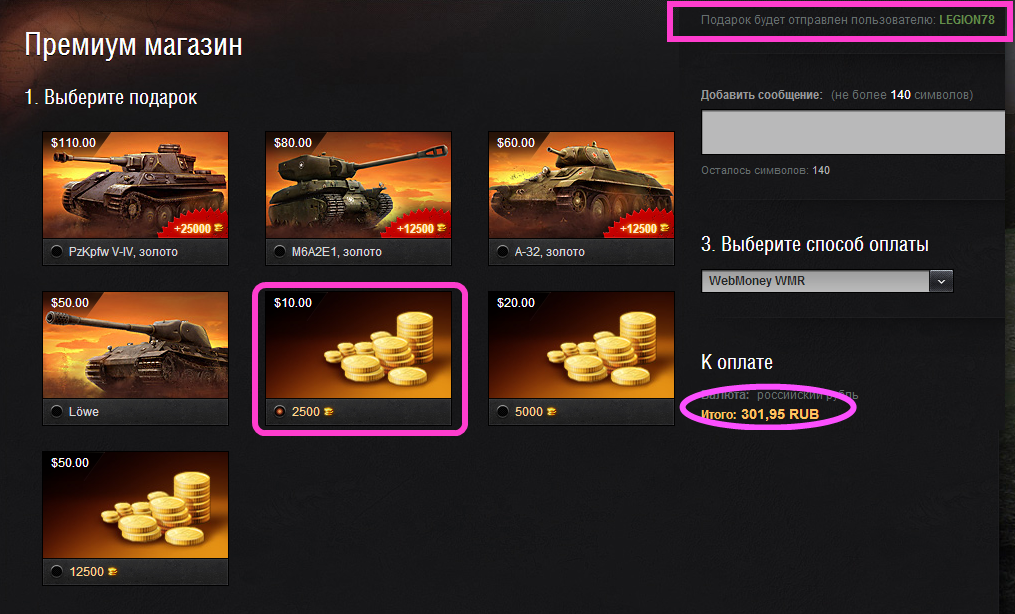Click the Löwe tank image

point(135,345)
